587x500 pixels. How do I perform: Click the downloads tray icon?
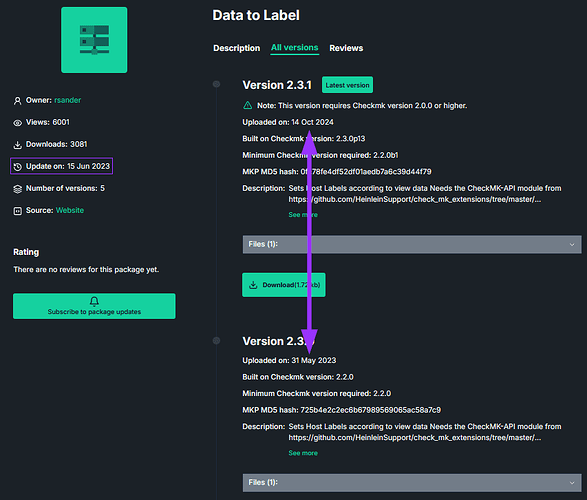[18, 145]
